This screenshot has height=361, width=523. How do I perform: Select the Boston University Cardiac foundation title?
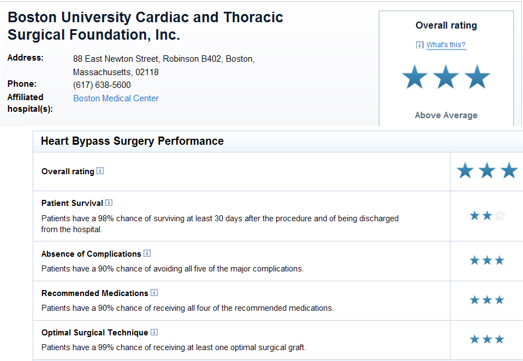tap(145, 26)
